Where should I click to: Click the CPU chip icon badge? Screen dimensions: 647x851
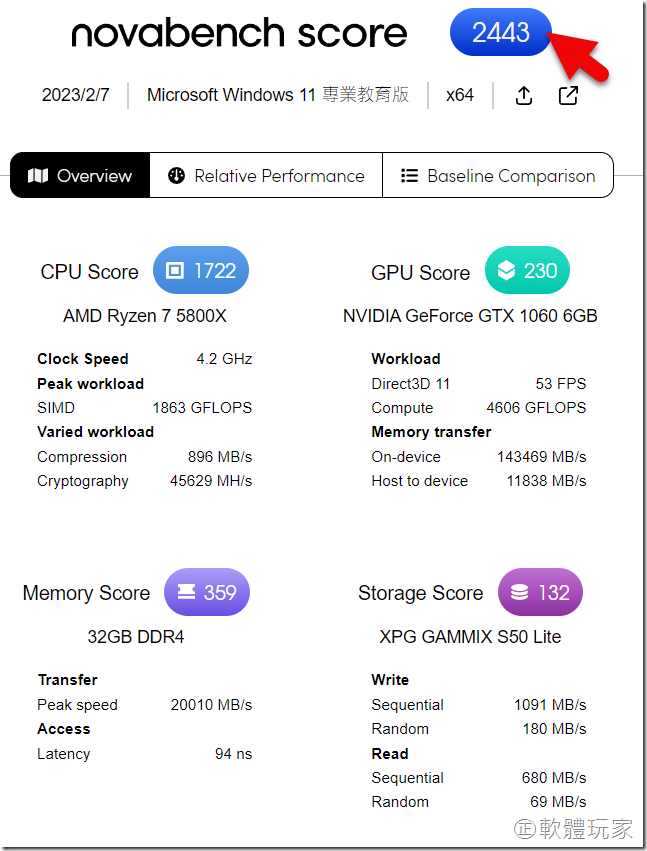click(175, 271)
